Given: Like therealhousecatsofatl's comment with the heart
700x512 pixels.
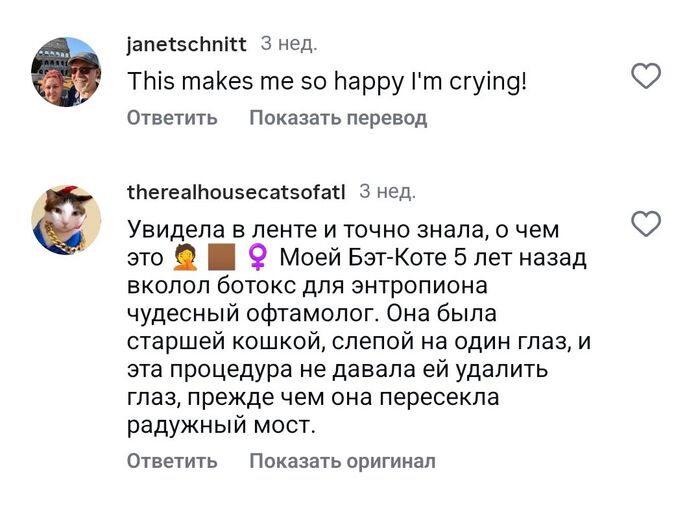Looking at the screenshot, I should 648,224.
